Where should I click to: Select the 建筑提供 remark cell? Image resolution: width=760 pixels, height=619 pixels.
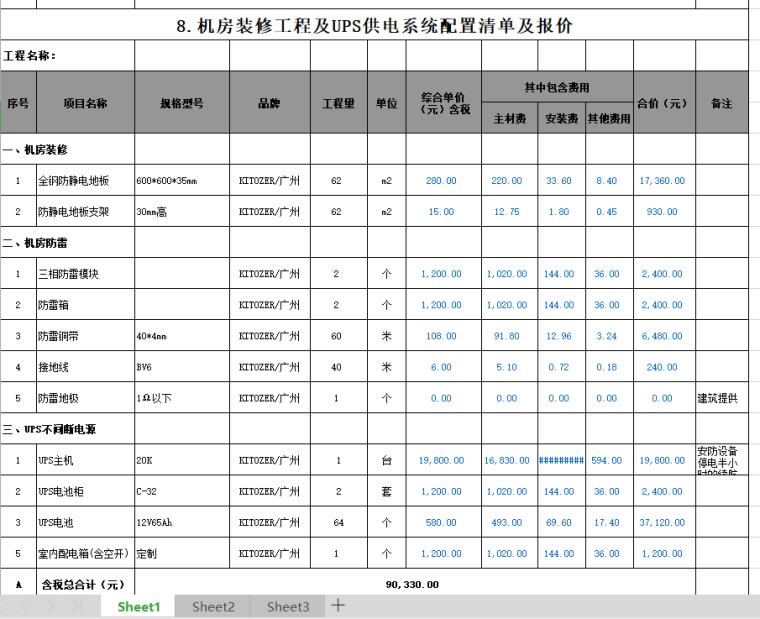coord(722,398)
